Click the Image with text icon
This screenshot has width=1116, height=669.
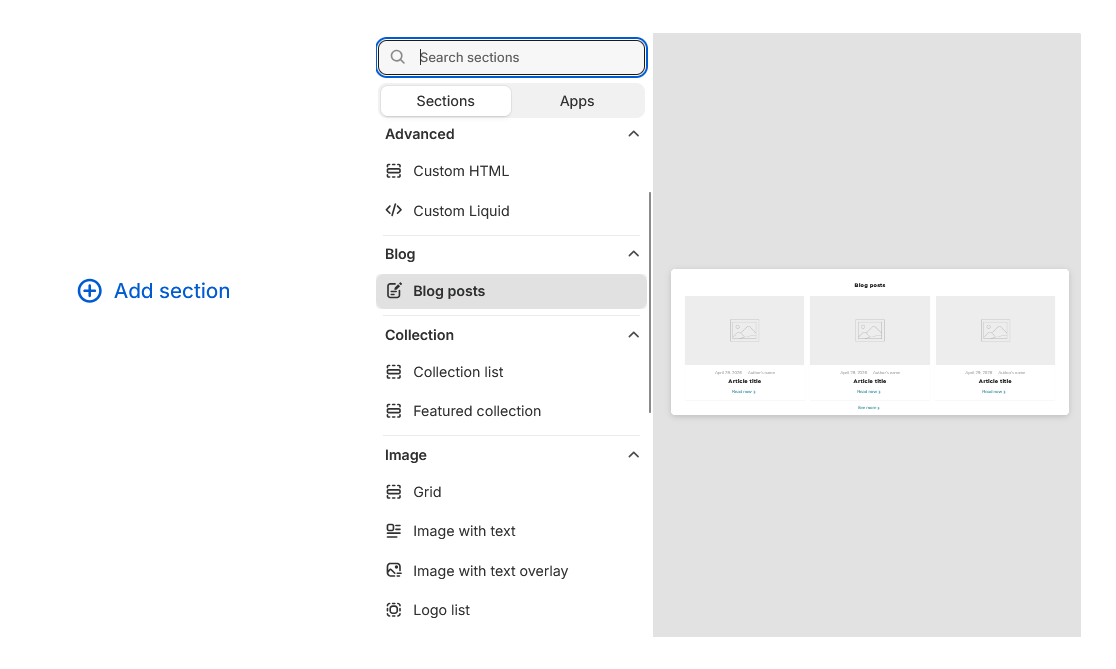point(394,531)
